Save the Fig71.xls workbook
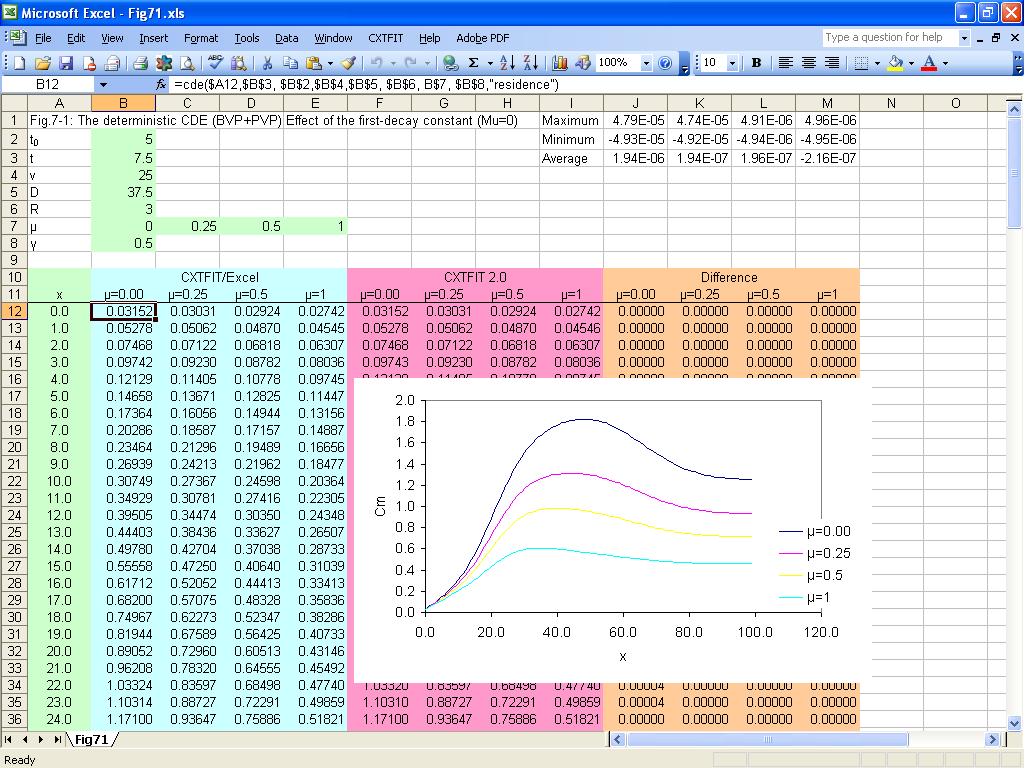The width and height of the screenshot is (1025, 768). point(68,62)
